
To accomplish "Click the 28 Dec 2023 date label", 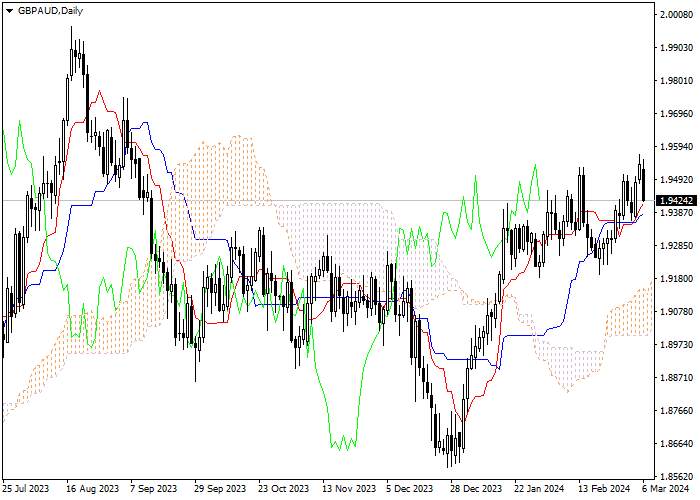I will (476, 488).
